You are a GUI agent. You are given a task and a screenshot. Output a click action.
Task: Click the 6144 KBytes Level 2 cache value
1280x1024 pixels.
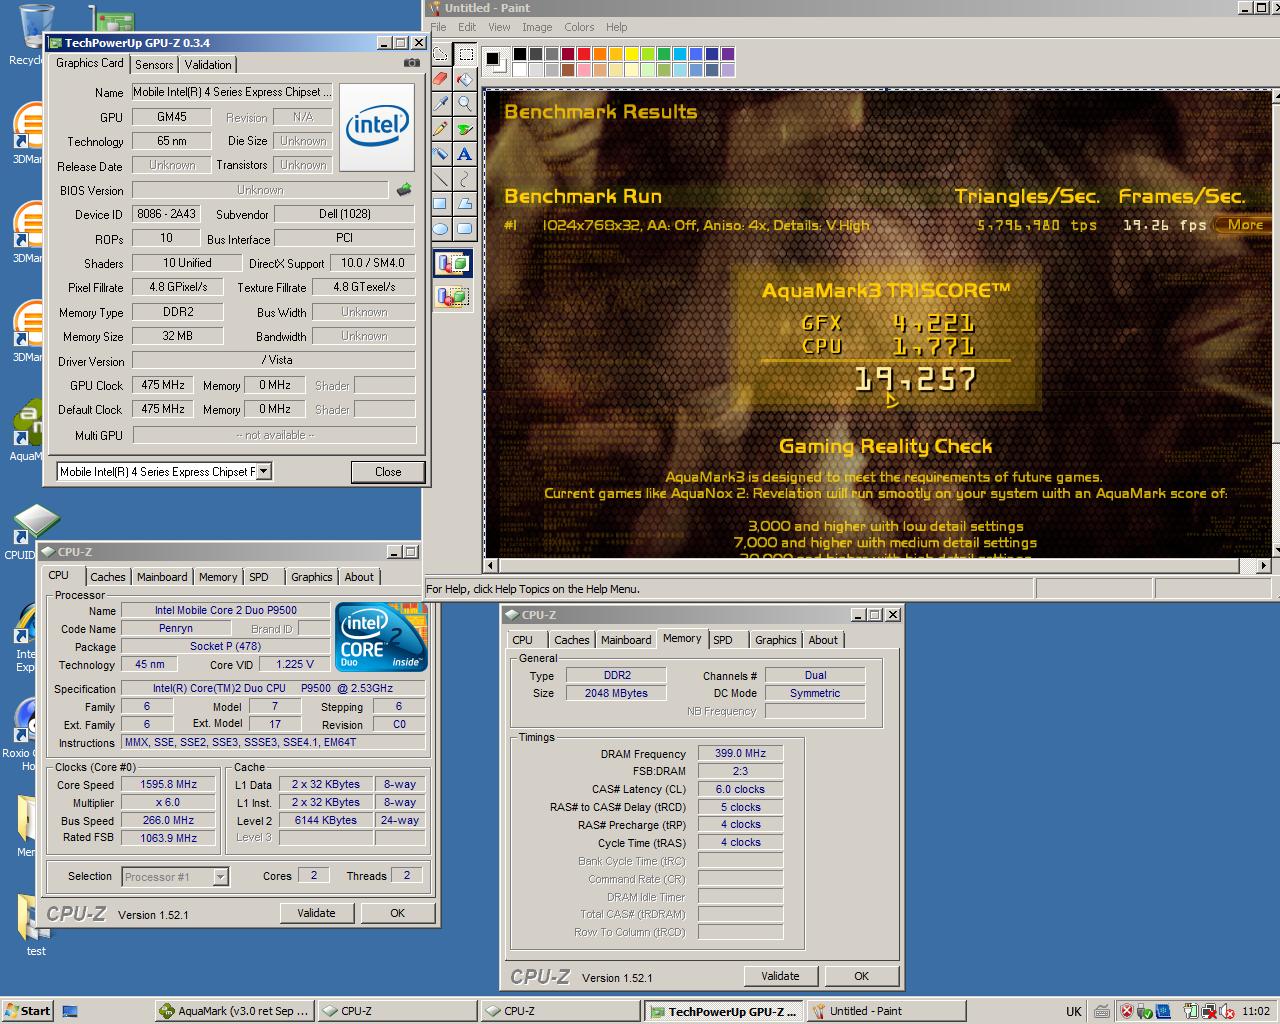coord(325,820)
